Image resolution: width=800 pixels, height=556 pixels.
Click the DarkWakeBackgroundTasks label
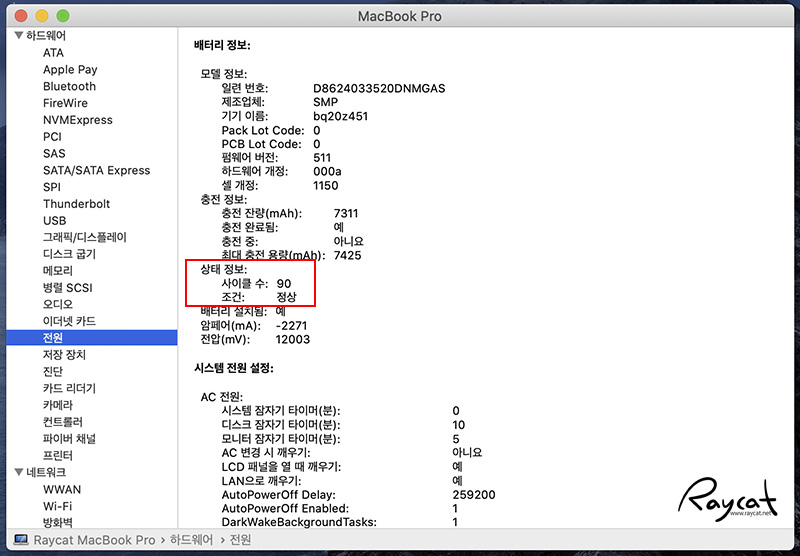click(x=299, y=522)
